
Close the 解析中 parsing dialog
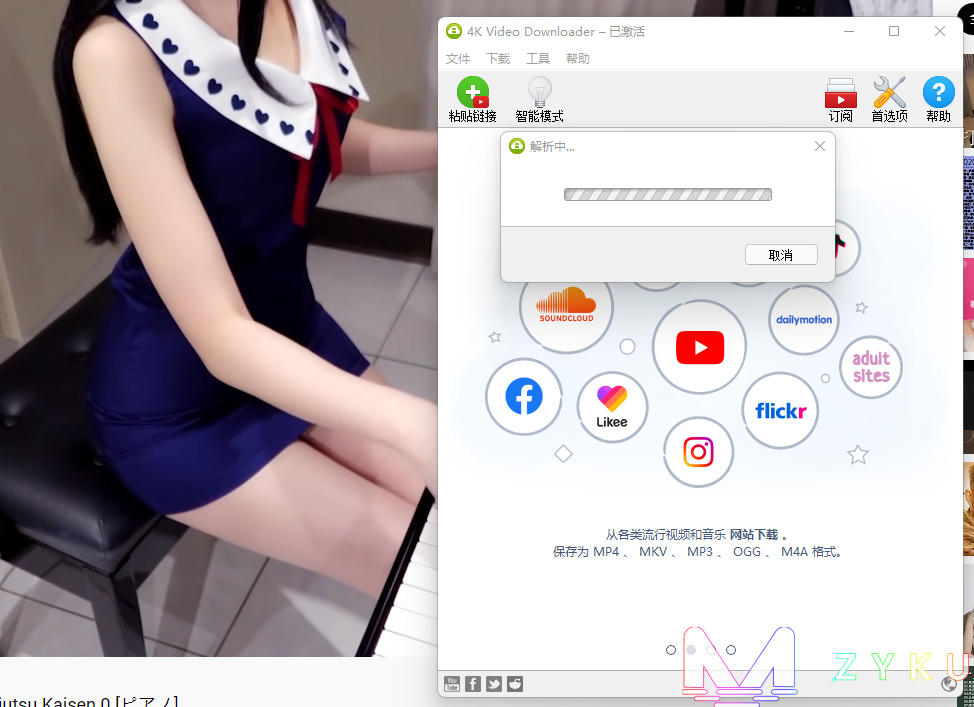pyautogui.click(x=820, y=146)
